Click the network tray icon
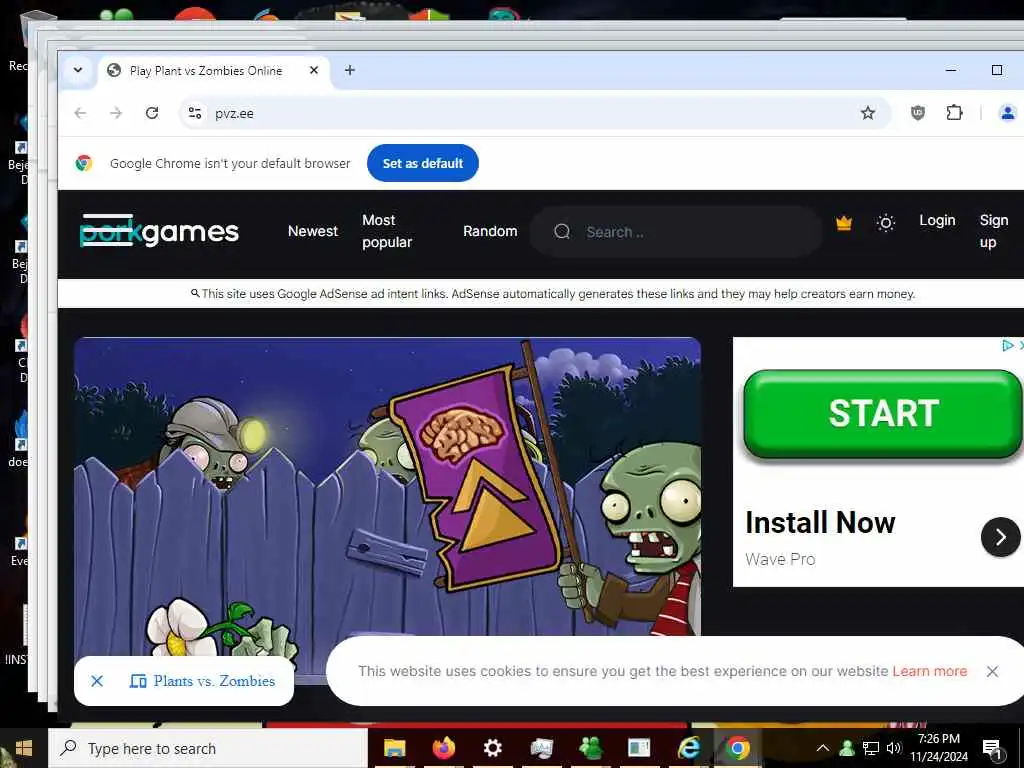The width and height of the screenshot is (1024, 768). (871, 748)
